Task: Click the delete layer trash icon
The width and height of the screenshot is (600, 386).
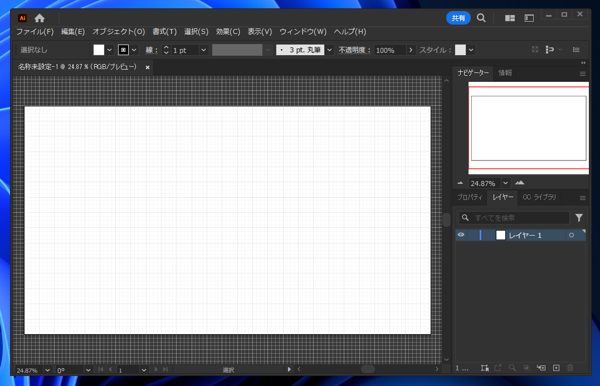Action: point(570,368)
